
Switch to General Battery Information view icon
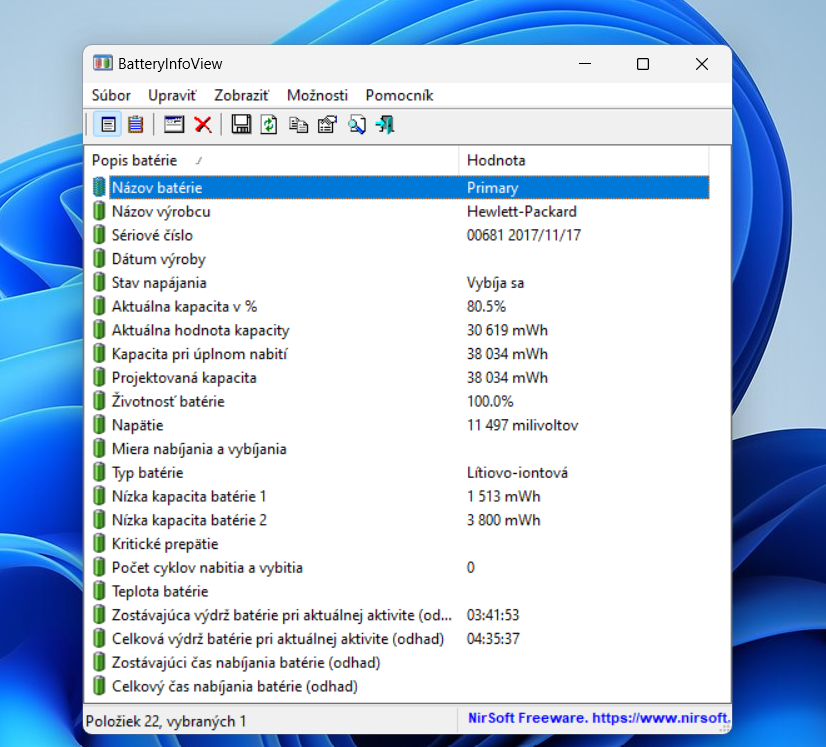tap(108, 124)
